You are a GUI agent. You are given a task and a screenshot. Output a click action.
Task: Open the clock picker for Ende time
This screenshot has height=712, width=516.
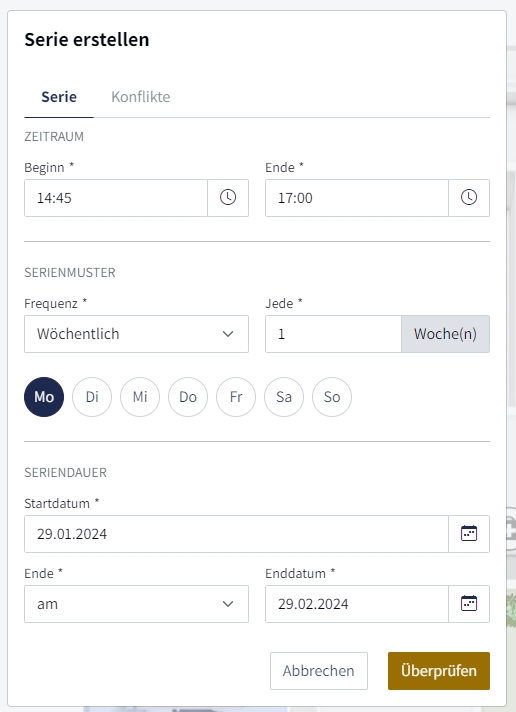[x=469, y=198]
